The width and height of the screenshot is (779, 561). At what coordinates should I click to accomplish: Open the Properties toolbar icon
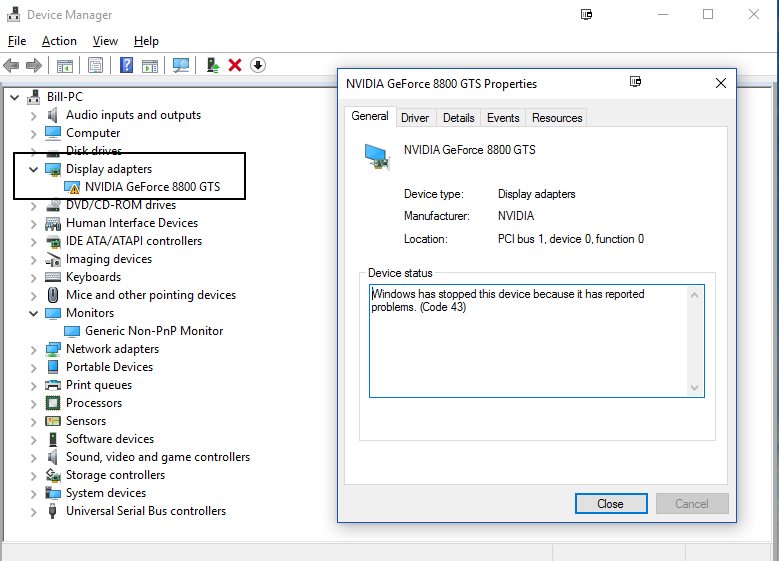(x=95, y=65)
